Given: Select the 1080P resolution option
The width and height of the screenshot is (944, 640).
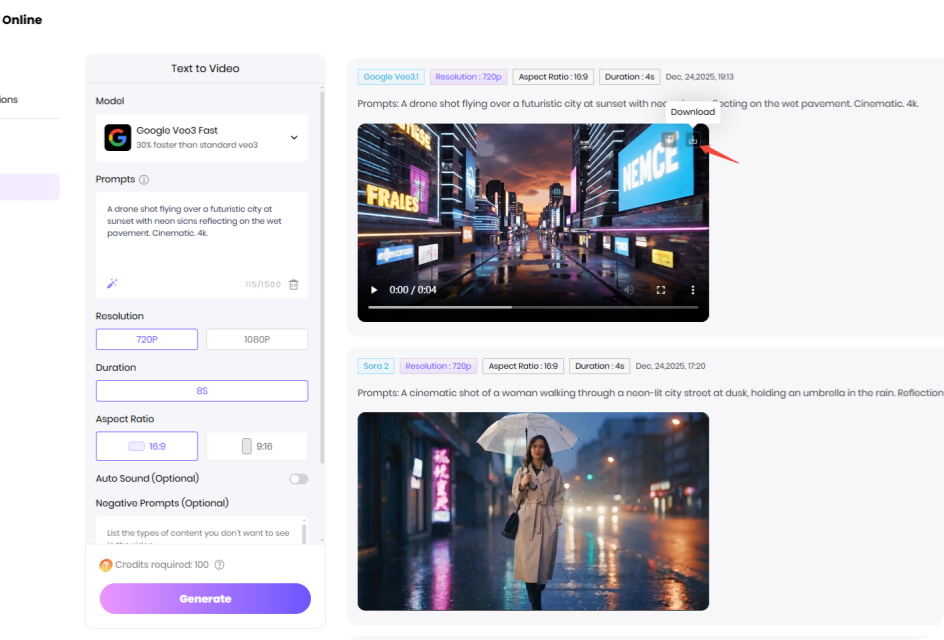Looking at the screenshot, I should [256, 339].
